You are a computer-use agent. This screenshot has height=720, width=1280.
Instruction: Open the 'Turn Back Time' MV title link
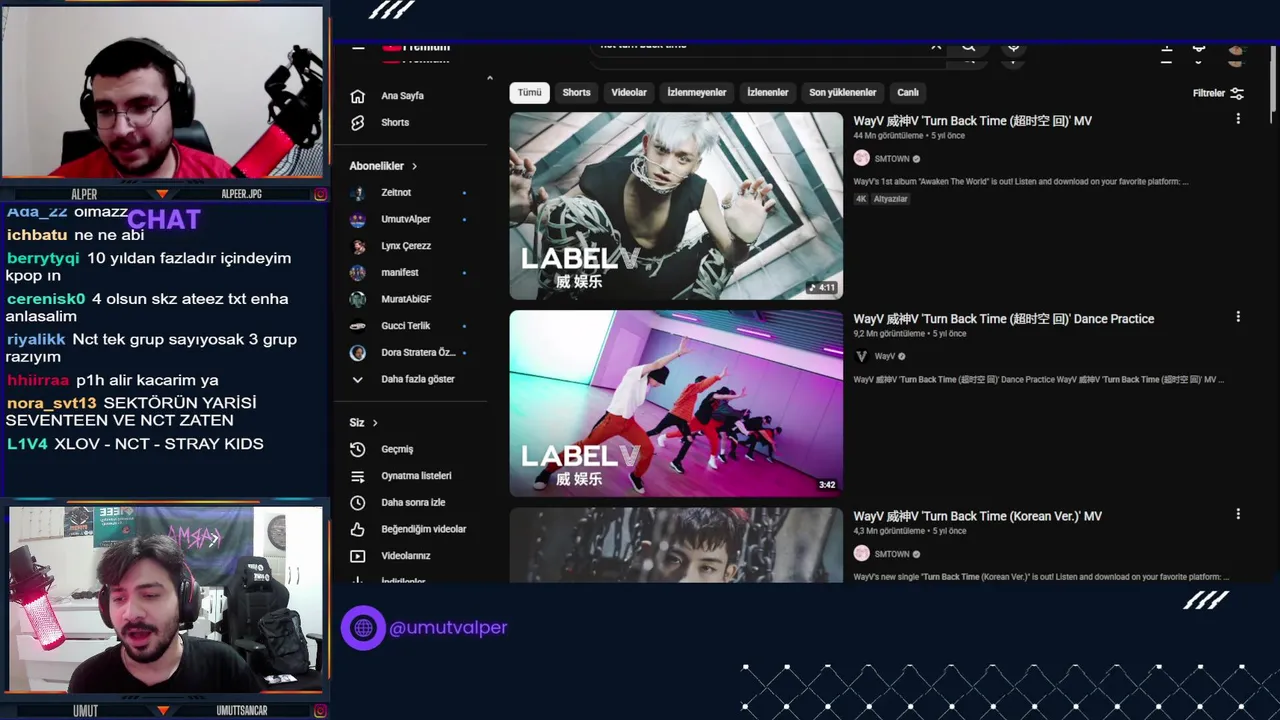tap(972, 121)
